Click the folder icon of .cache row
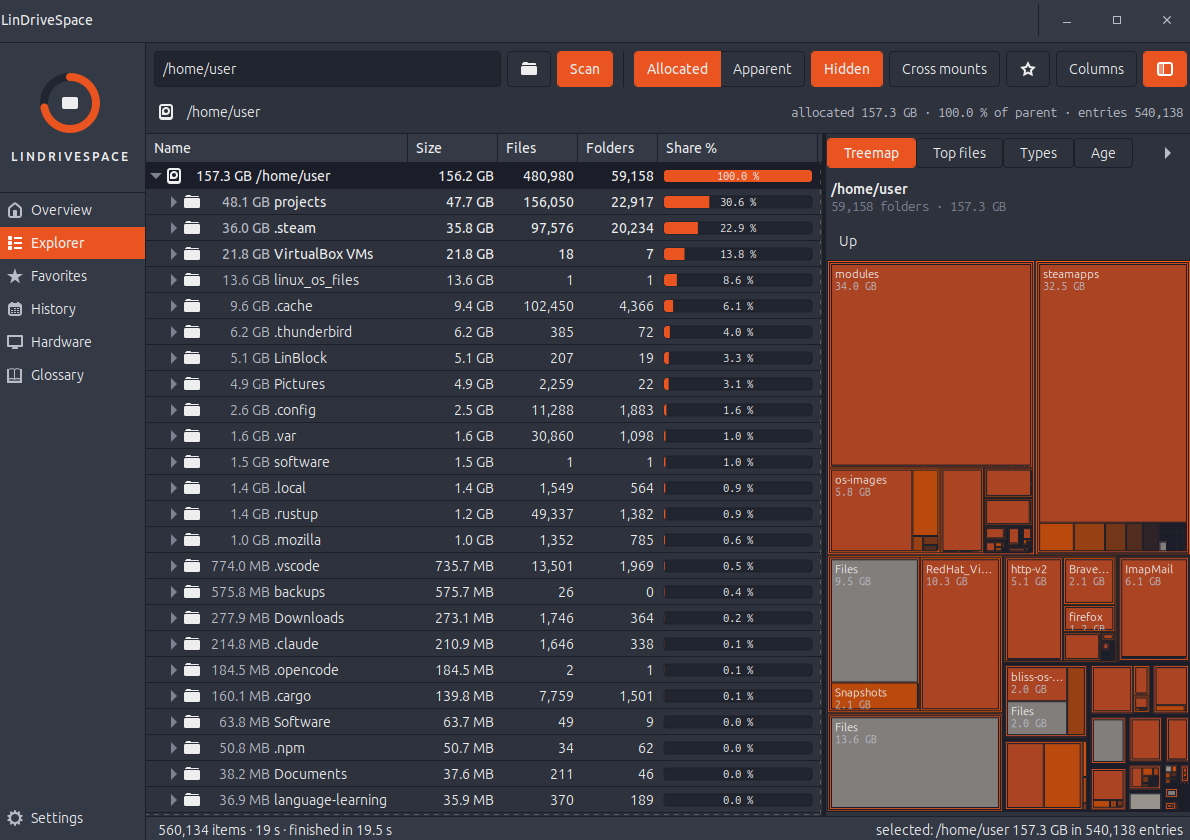The image size is (1190, 840). [x=192, y=306]
